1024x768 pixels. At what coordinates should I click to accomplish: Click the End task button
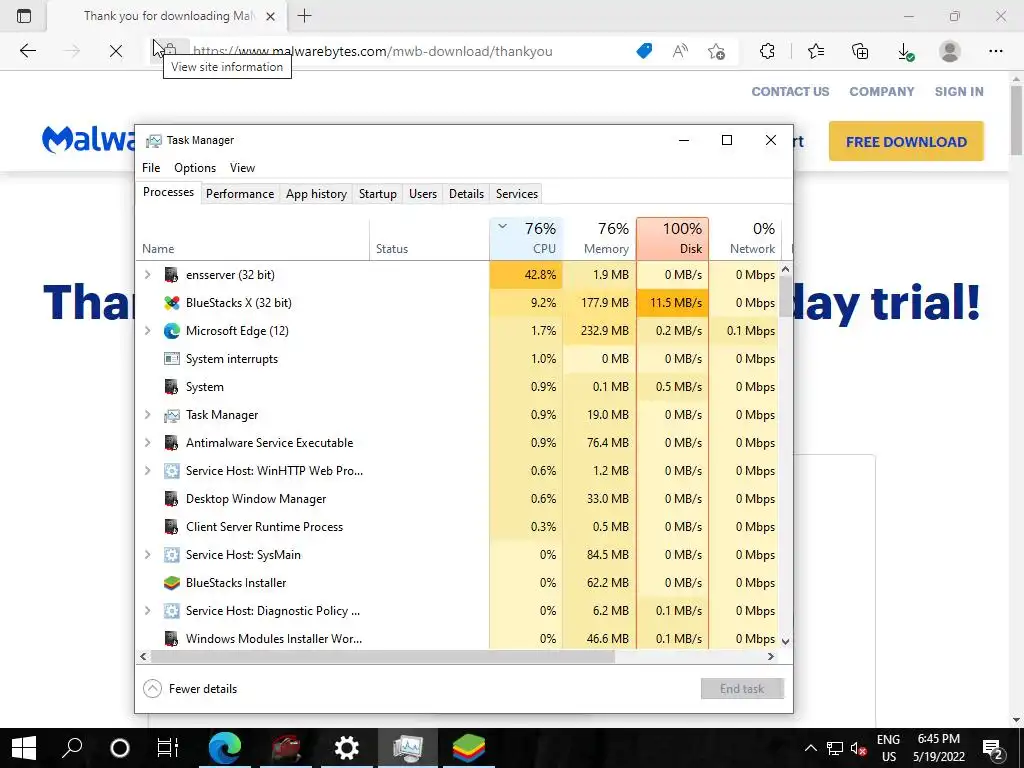[x=742, y=688]
